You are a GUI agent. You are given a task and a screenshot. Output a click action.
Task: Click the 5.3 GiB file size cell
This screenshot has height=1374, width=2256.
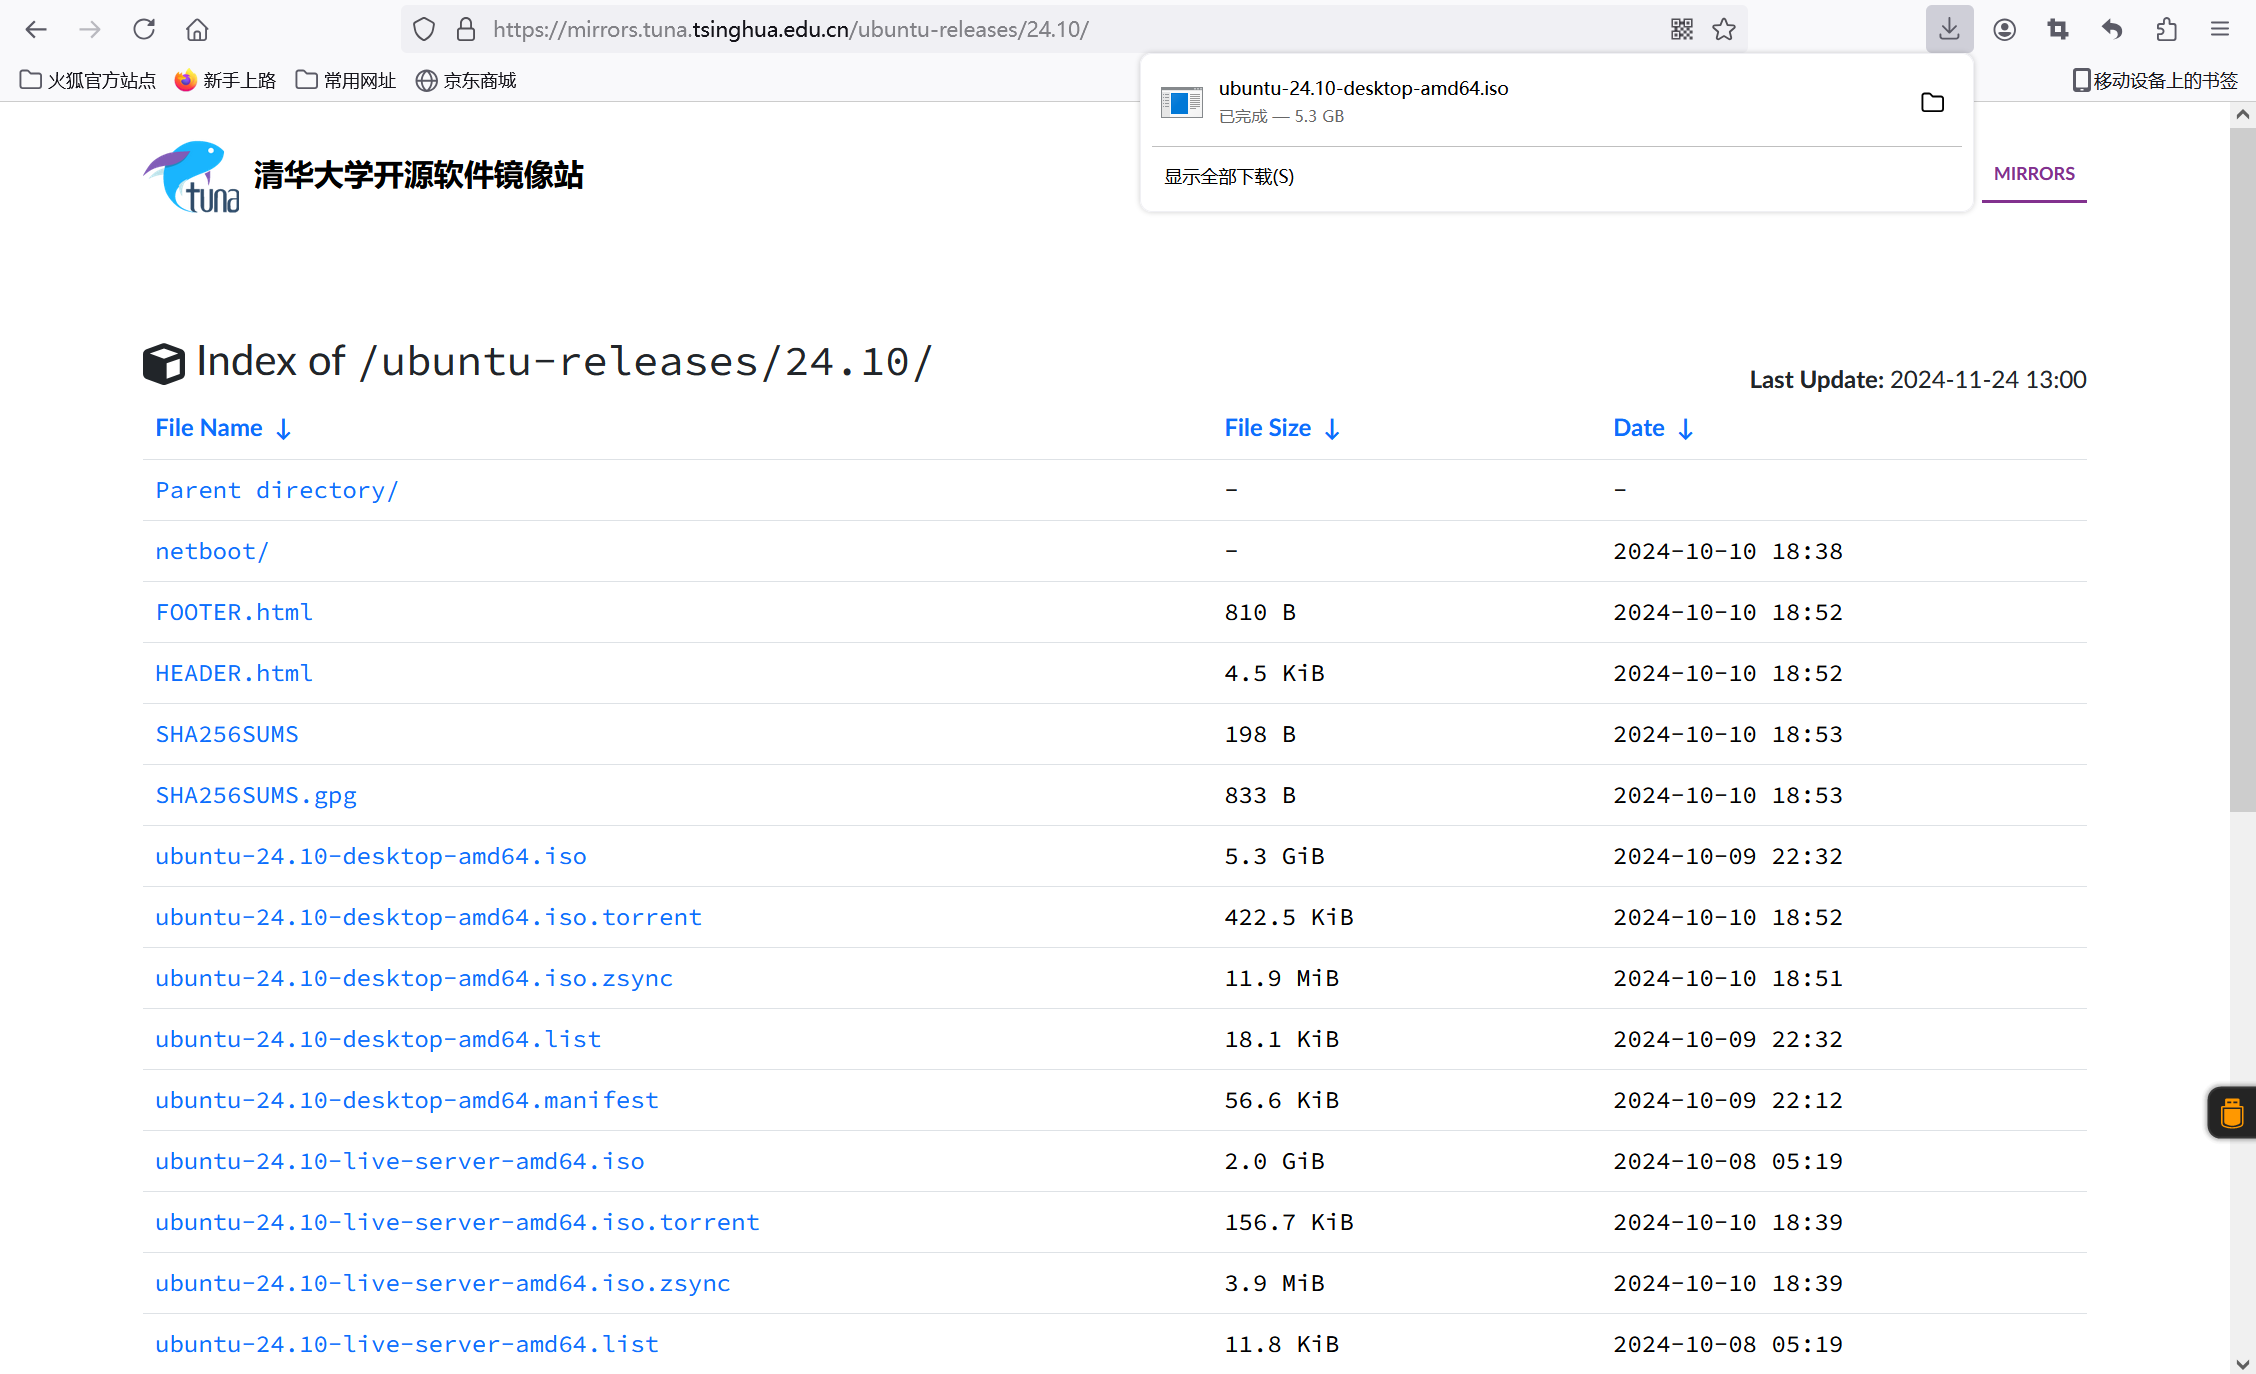[1275, 856]
